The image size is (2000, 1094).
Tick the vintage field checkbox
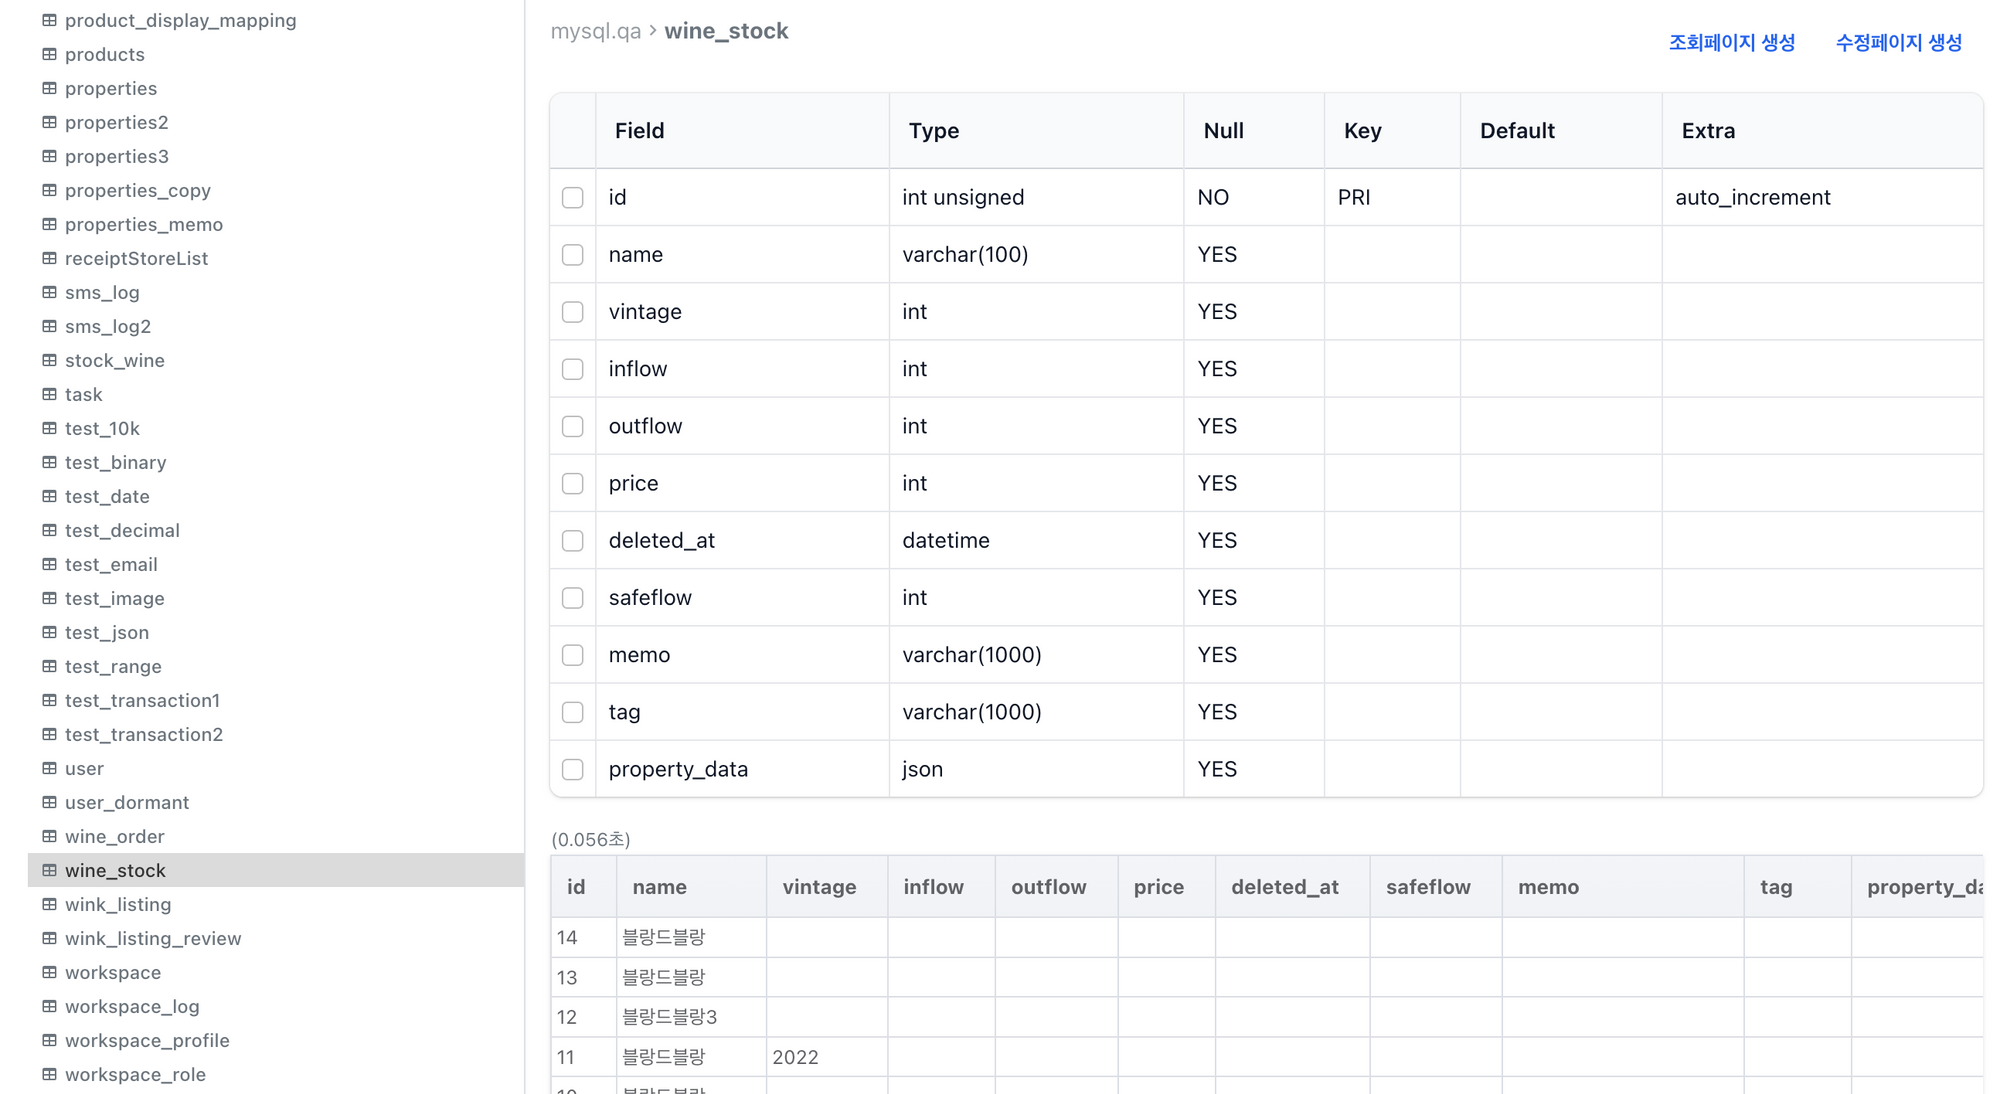pyautogui.click(x=573, y=312)
